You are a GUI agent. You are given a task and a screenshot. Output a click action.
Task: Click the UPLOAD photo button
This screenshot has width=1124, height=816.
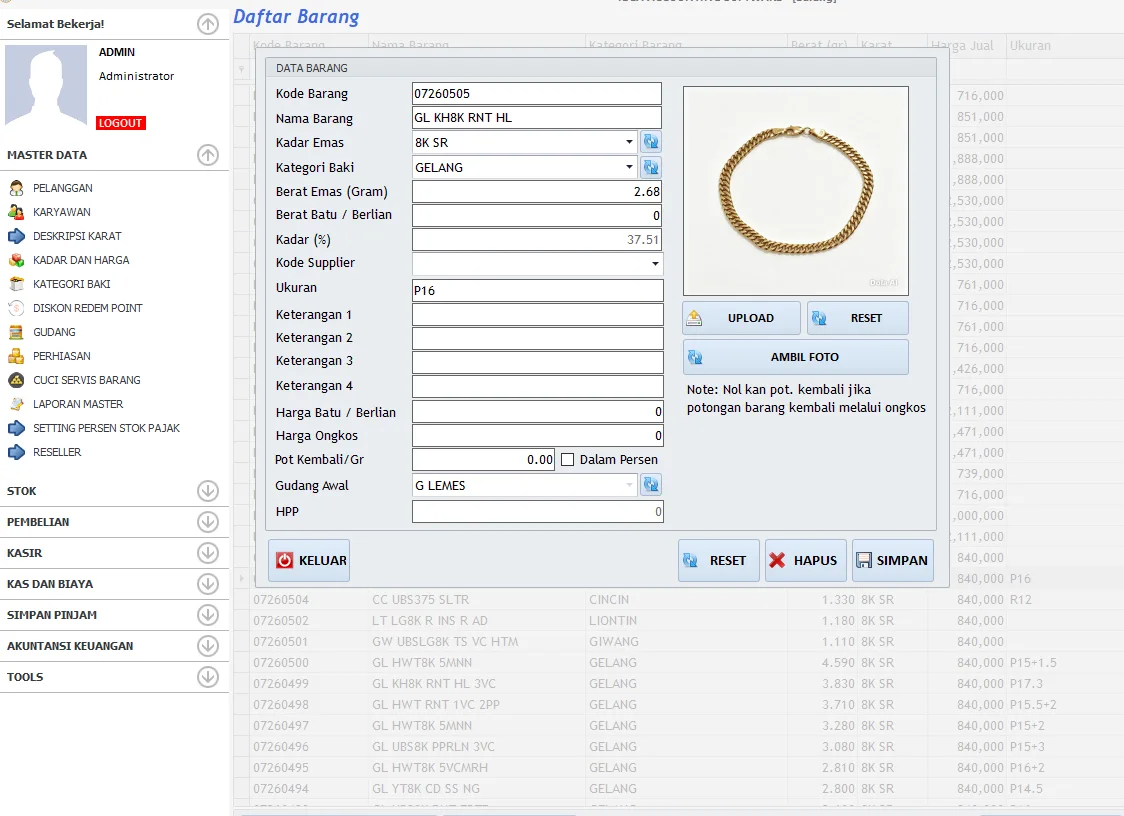741,318
